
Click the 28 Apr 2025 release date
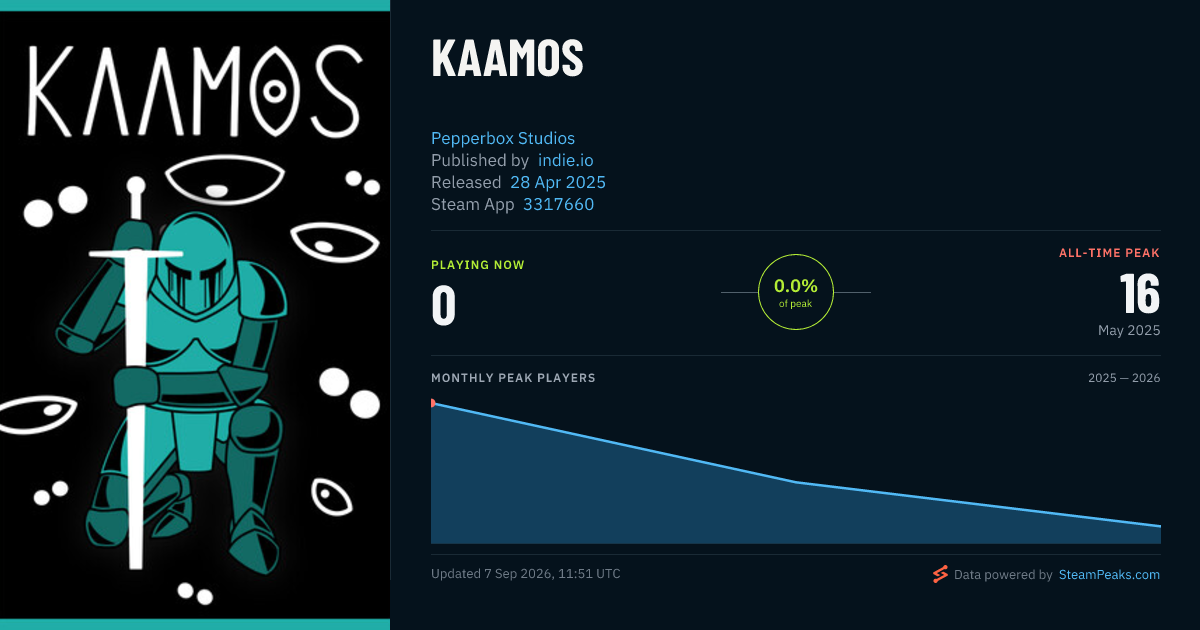(x=558, y=182)
